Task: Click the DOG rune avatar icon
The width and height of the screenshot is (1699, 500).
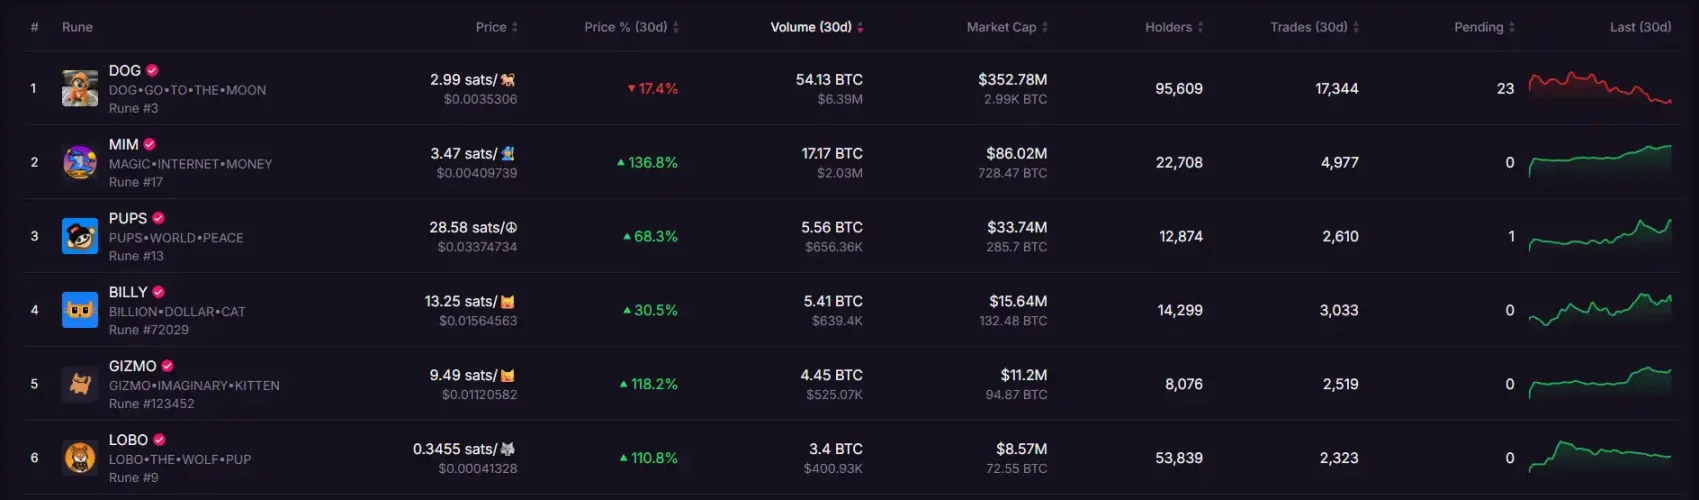Action: [x=80, y=88]
